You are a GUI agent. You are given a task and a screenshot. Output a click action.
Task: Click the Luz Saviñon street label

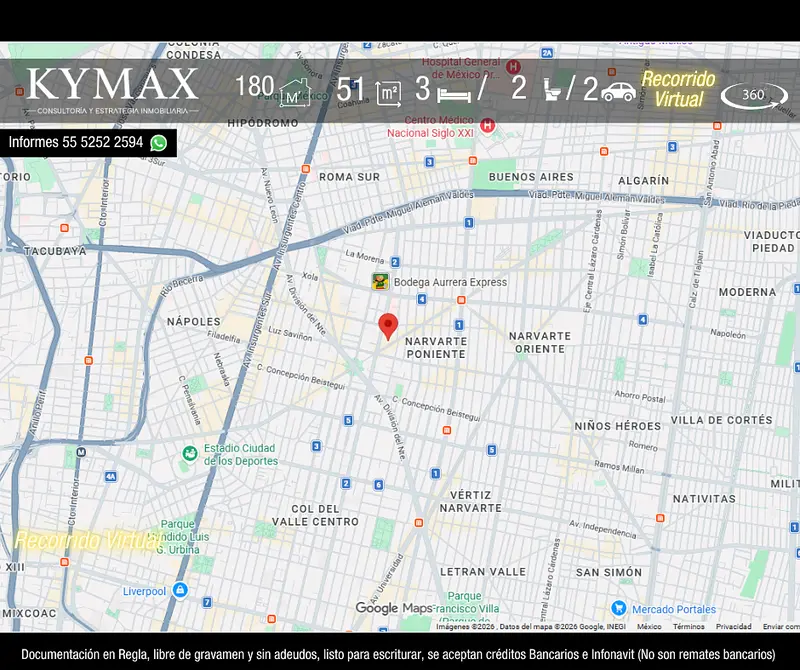(x=290, y=334)
